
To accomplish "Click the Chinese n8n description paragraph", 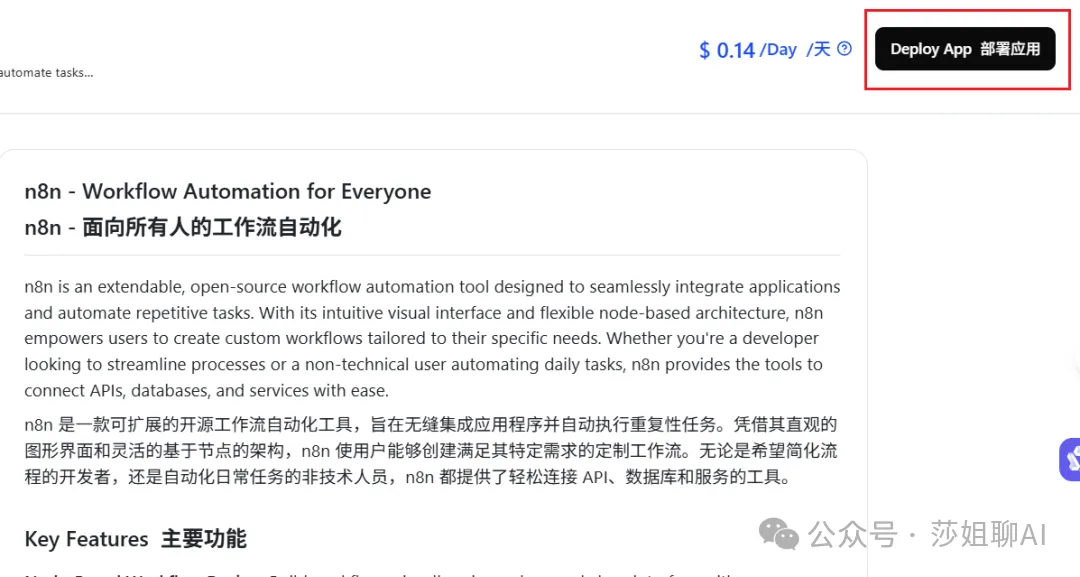I will click(430, 451).
